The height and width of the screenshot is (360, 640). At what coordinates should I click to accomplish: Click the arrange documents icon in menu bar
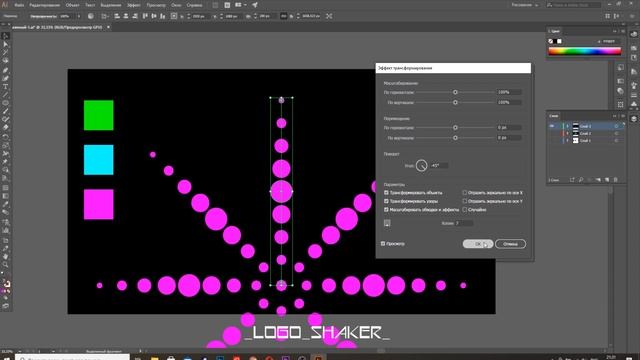238,5
